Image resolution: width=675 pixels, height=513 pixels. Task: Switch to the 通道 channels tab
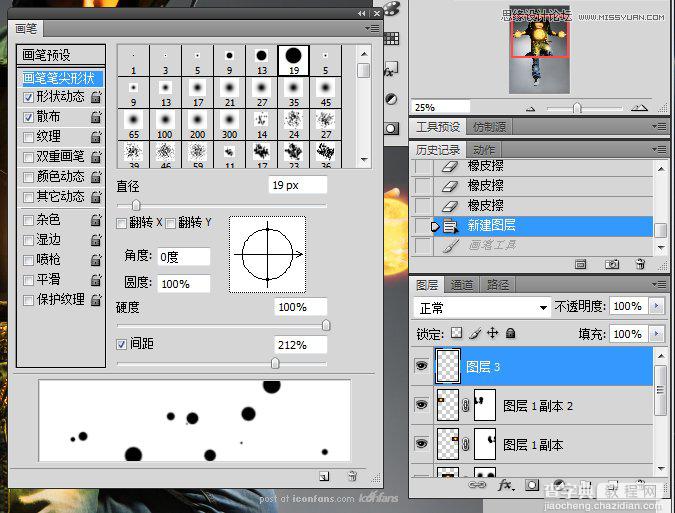tap(462, 285)
